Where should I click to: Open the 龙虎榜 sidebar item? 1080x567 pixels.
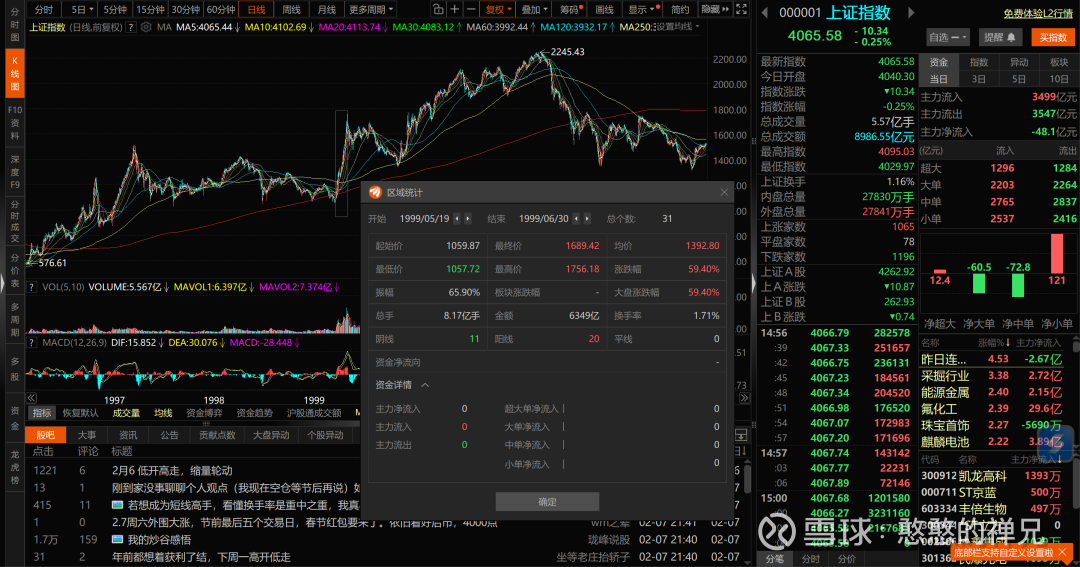click(x=14, y=468)
